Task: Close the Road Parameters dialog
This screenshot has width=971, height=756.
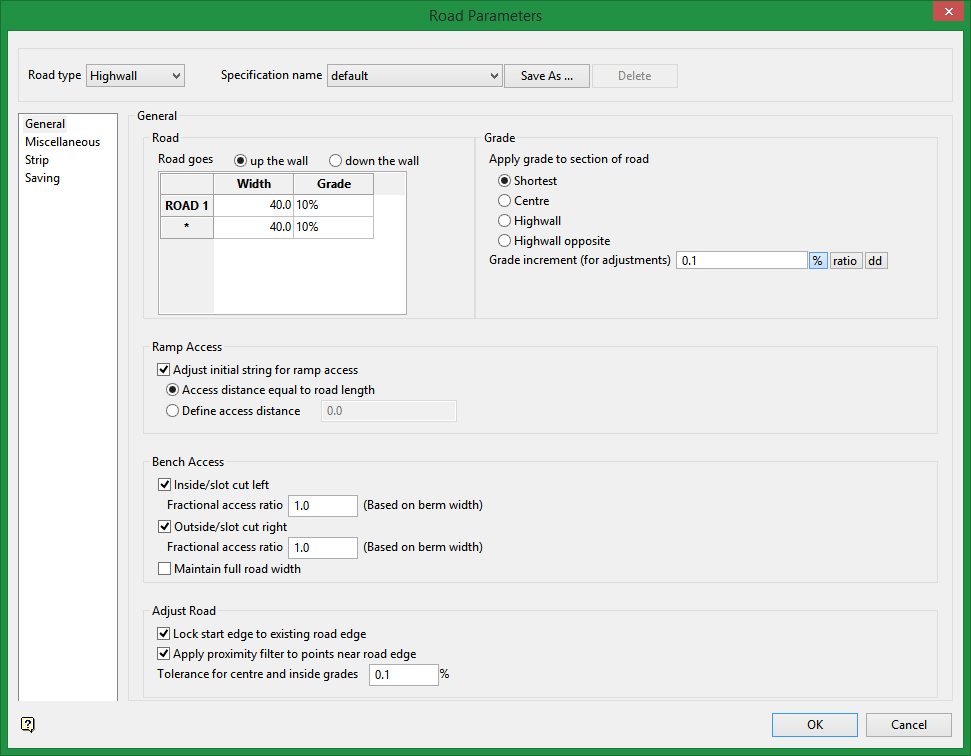Action: click(x=947, y=13)
